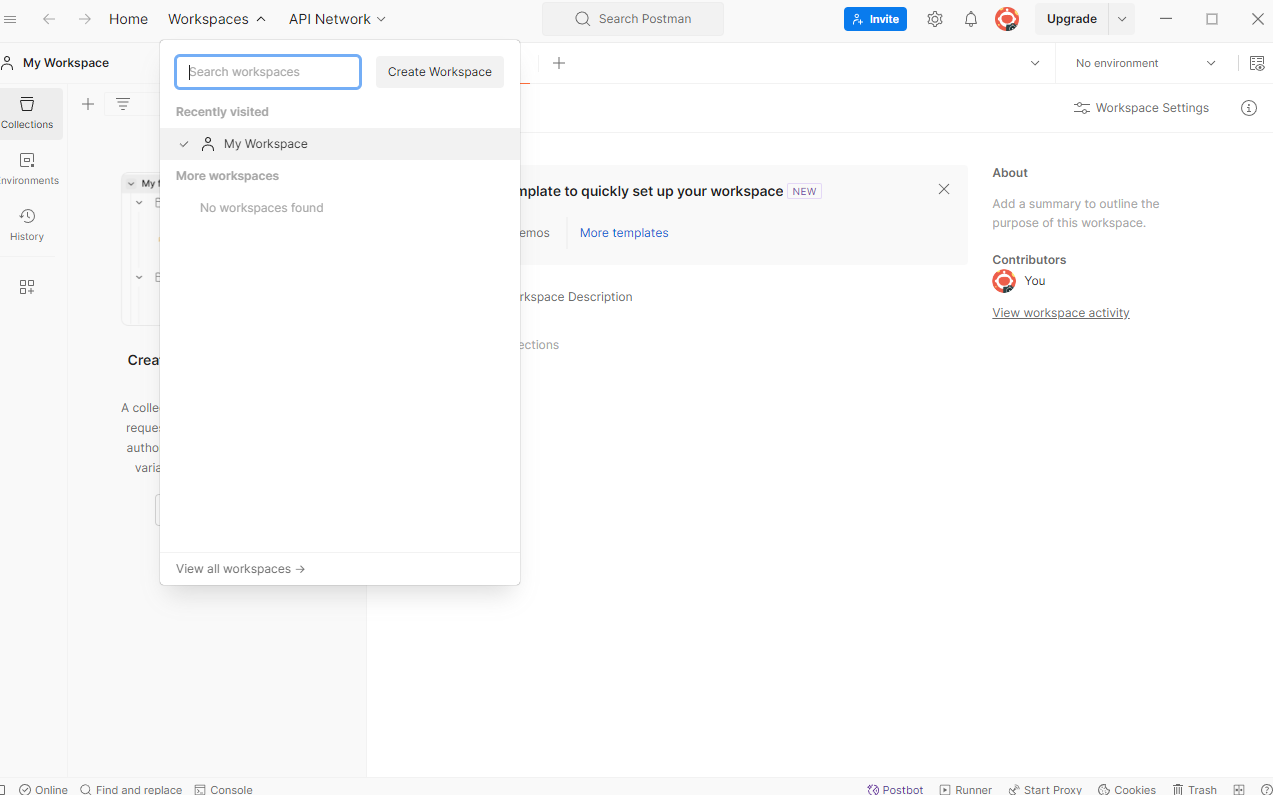Open the Trash
The height and width of the screenshot is (795, 1273).
coord(1195,789)
